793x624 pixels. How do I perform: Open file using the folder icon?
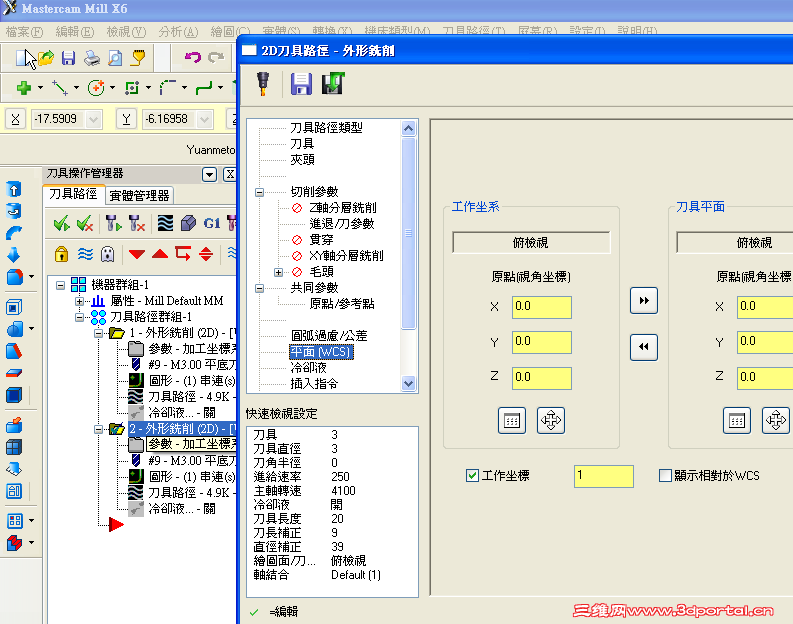click(46, 59)
